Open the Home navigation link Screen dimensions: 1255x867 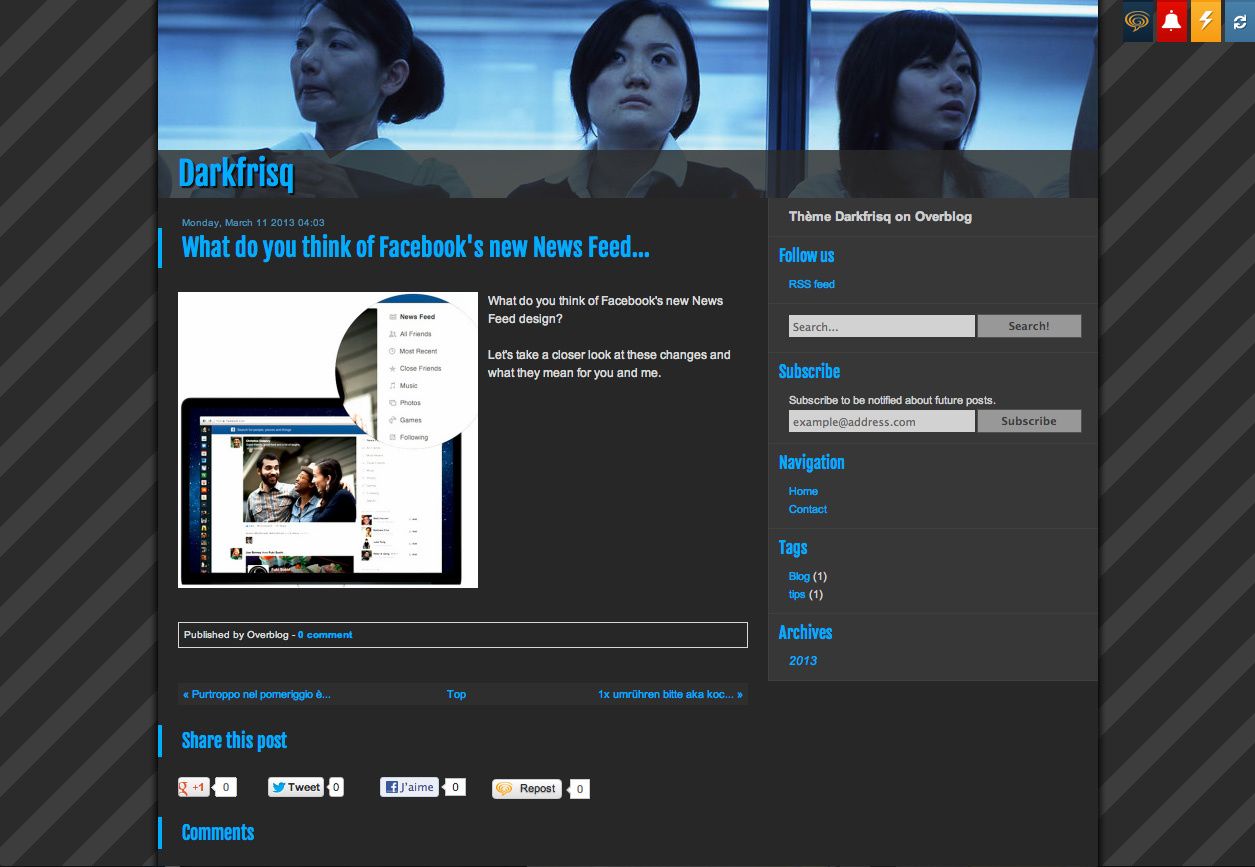[x=803, y=491]
